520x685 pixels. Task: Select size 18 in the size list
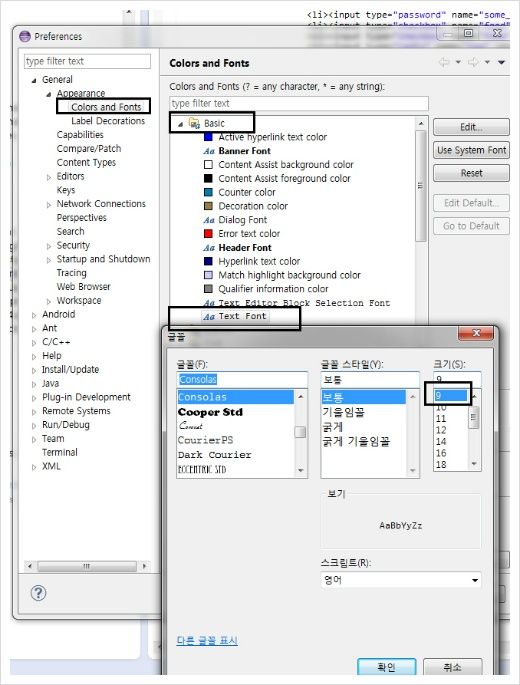[x=451, y=464]
